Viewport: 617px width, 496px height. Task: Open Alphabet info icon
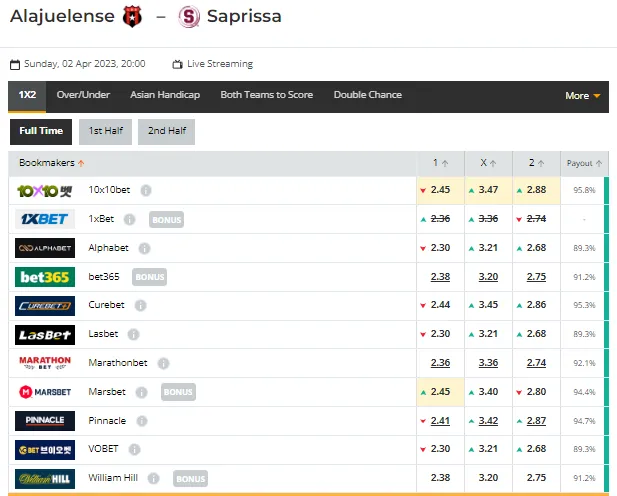[x=144, y=248]
